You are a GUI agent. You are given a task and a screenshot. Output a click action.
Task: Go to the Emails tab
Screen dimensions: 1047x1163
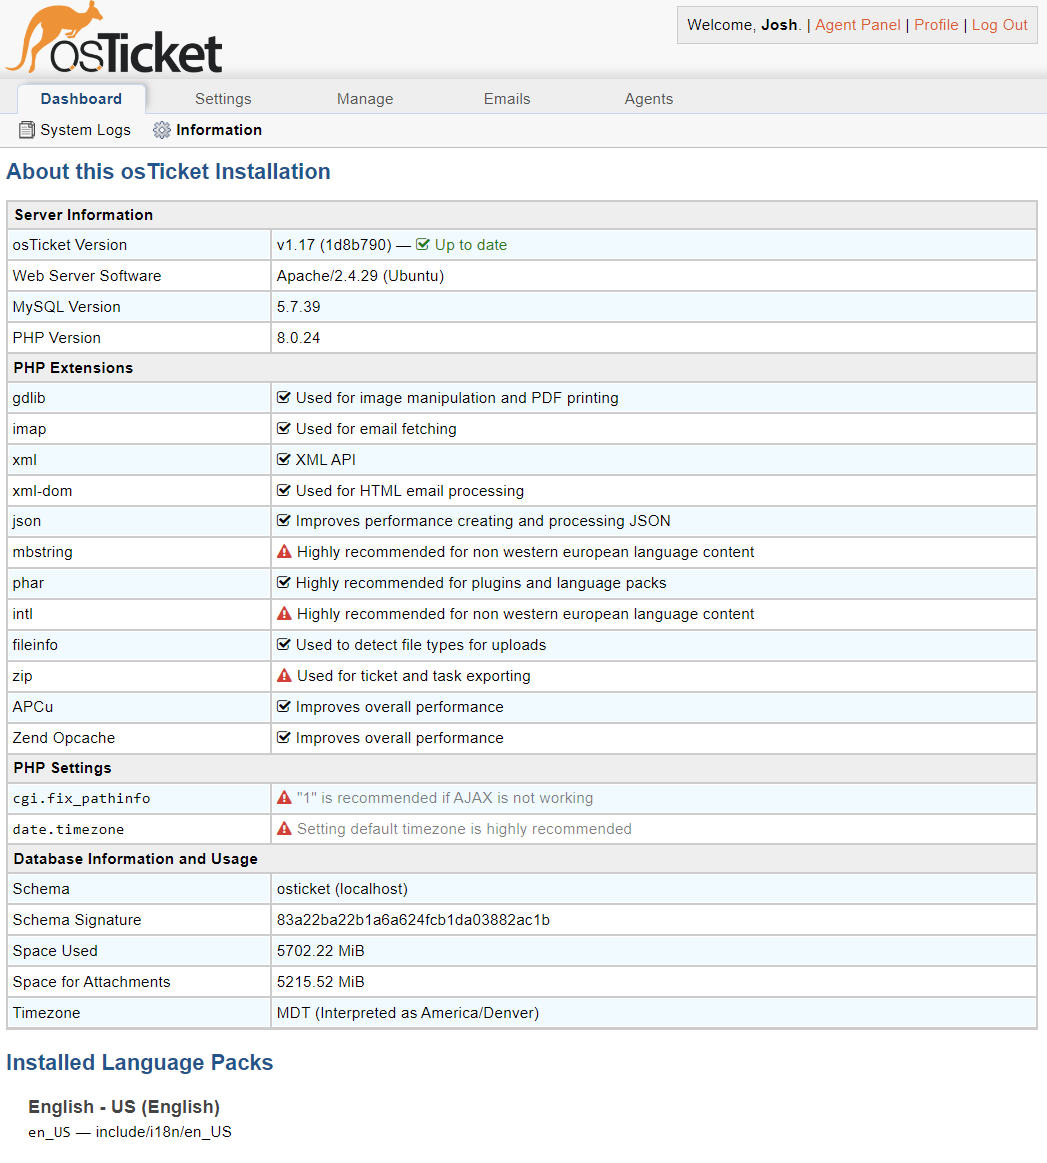click(x=507, y=99)
